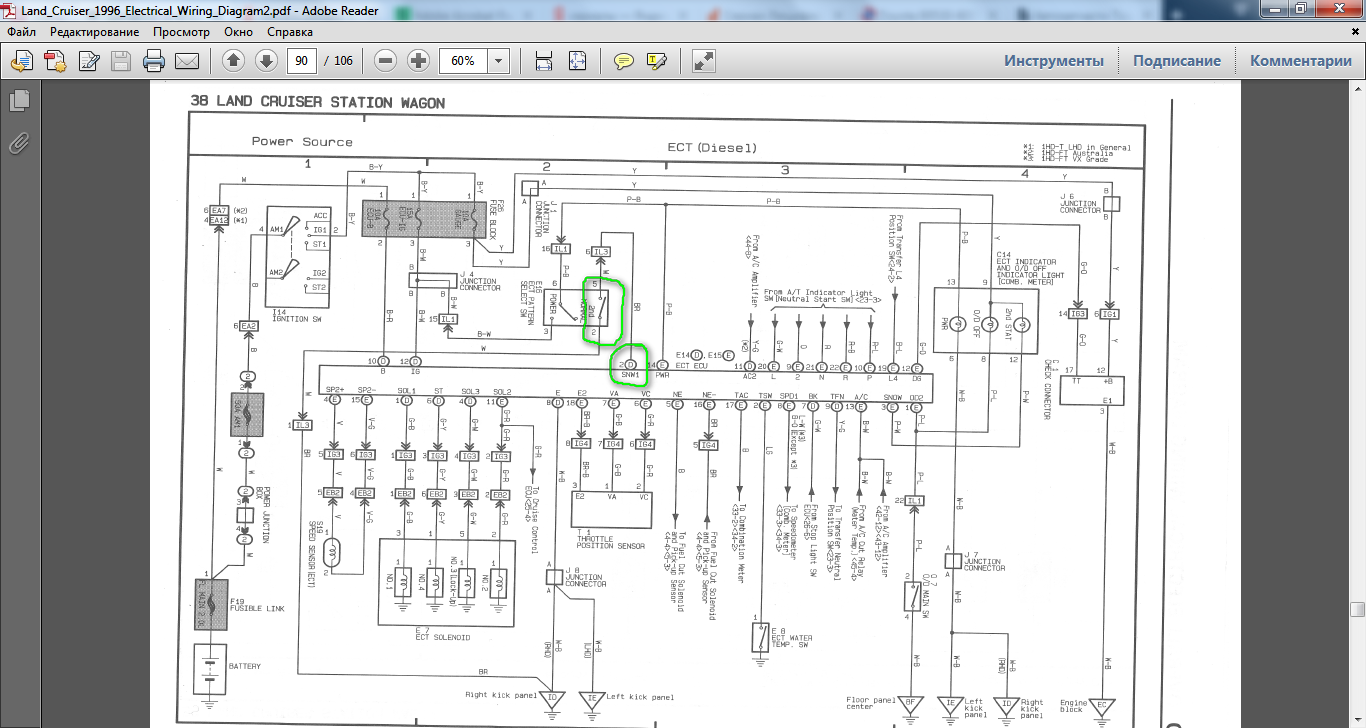Open Подписание sign pane
The image size is (1366, 728).
click(1177, 61)
